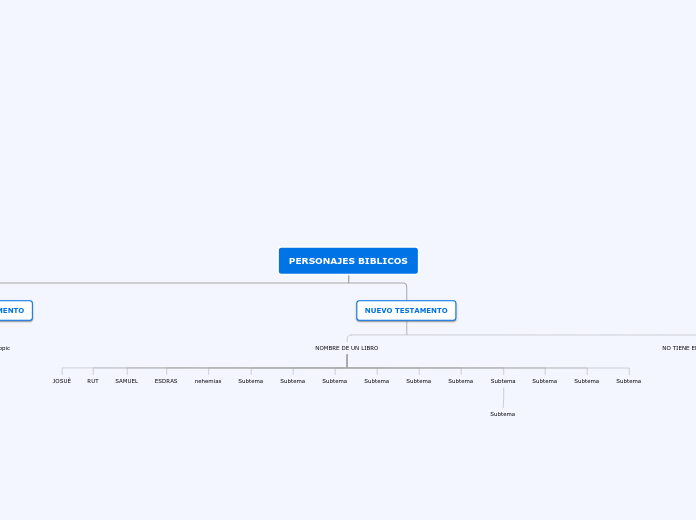Image resolution: width=696 pixels, height=520 pixels.
Task: Select the PERSONAJES BIBLICOS central node
Action: 348,261
